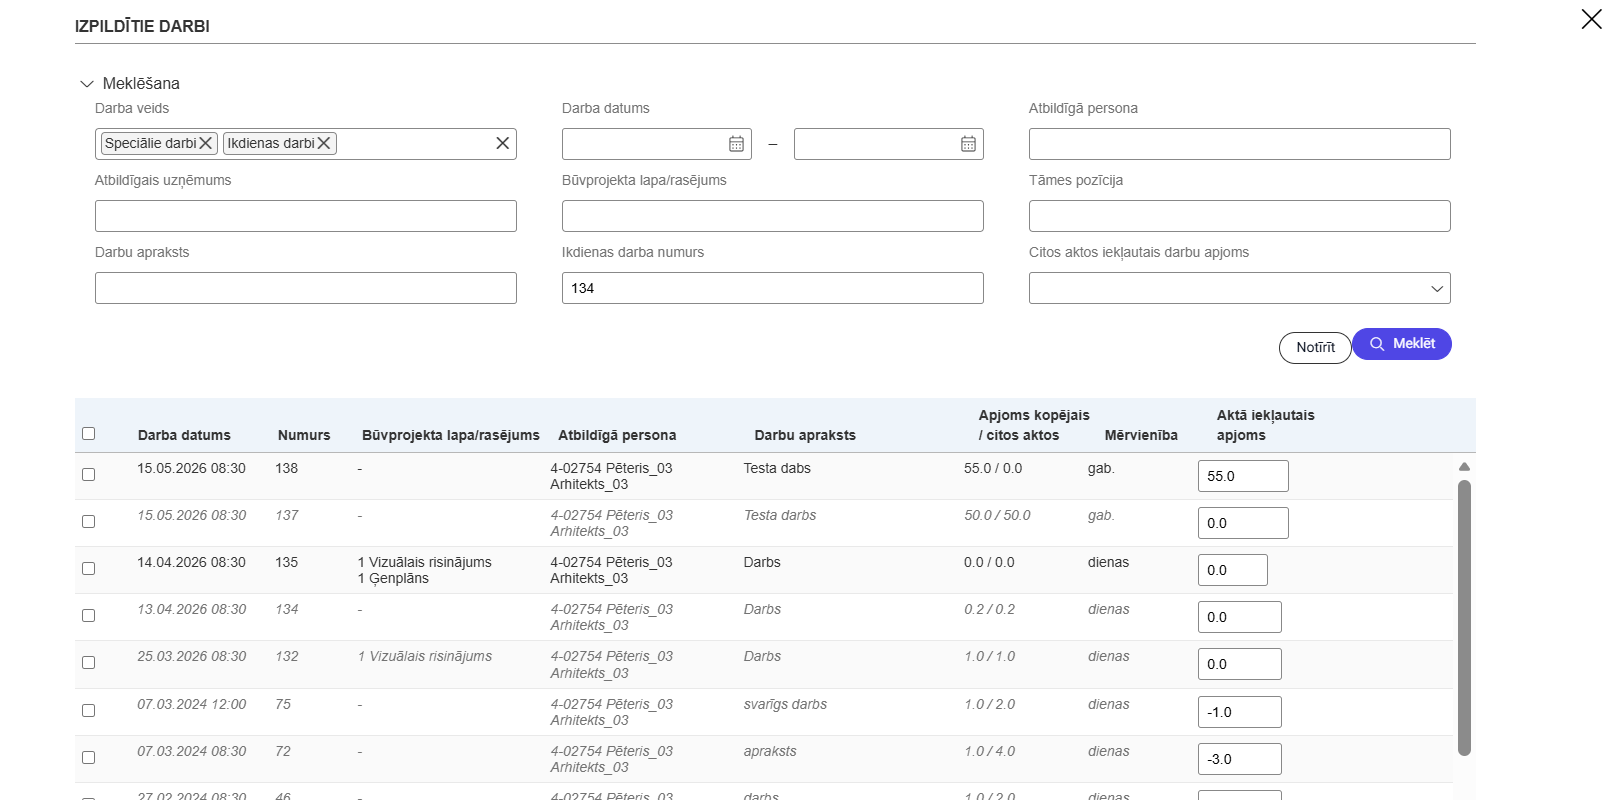This screenshot has width=1606, height=800.
Task: Open the end date calendar picker
Action: (968, 144)
